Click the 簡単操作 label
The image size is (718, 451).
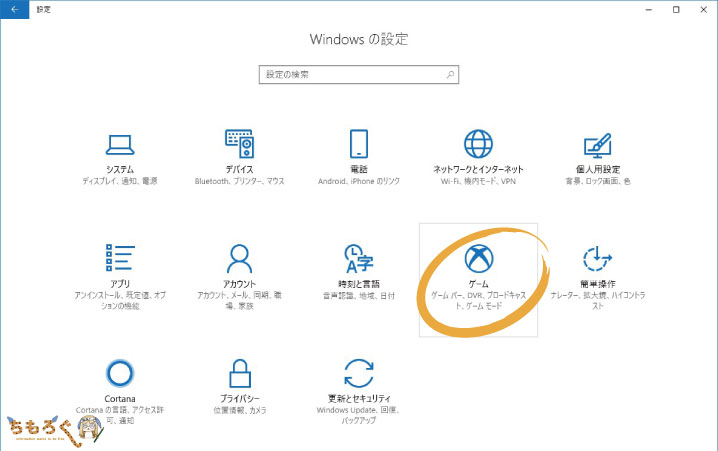coord(598,284)
